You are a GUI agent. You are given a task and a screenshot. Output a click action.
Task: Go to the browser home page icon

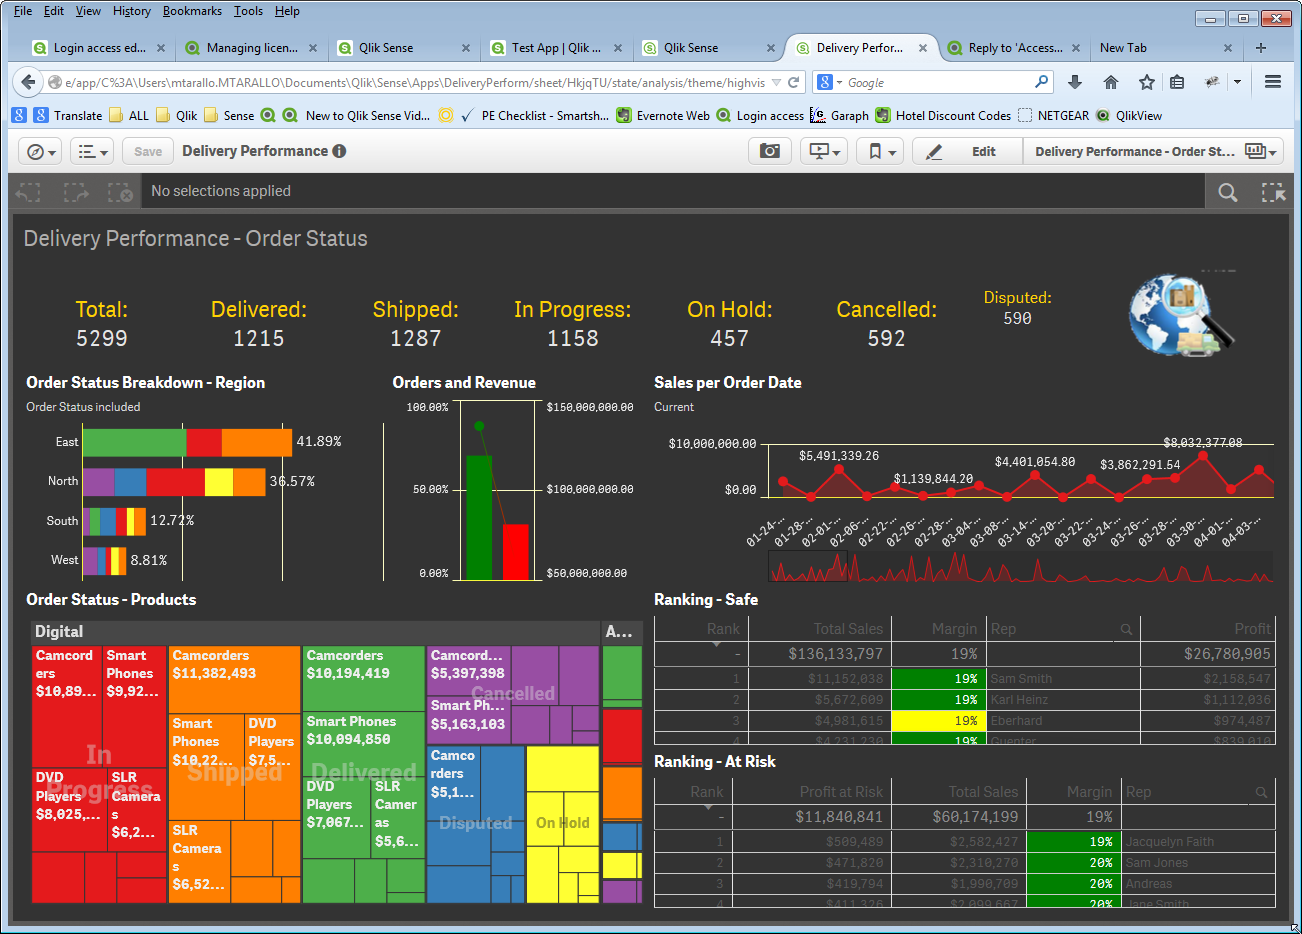[1111, 82]
